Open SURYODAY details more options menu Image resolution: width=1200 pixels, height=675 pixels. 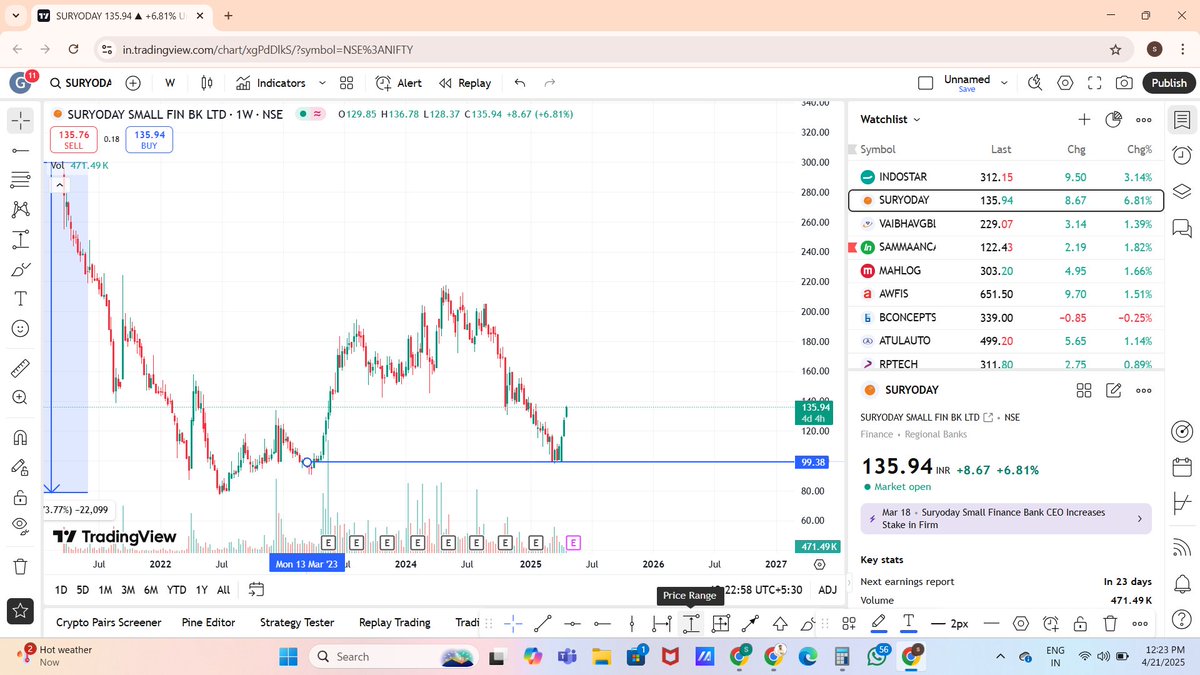coord(1144,390)
